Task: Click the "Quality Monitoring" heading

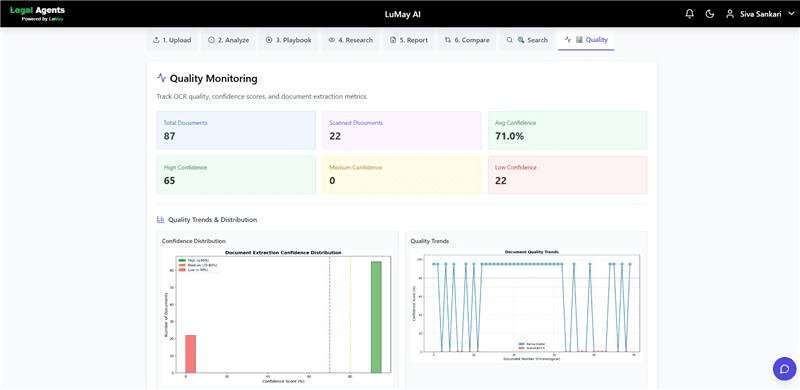Action: [213, 79]
